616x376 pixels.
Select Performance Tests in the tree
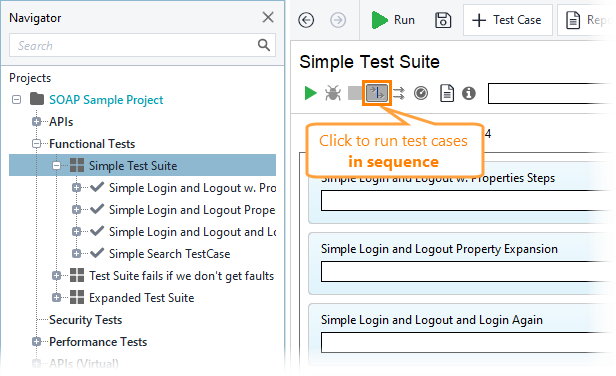coord(98,342)
